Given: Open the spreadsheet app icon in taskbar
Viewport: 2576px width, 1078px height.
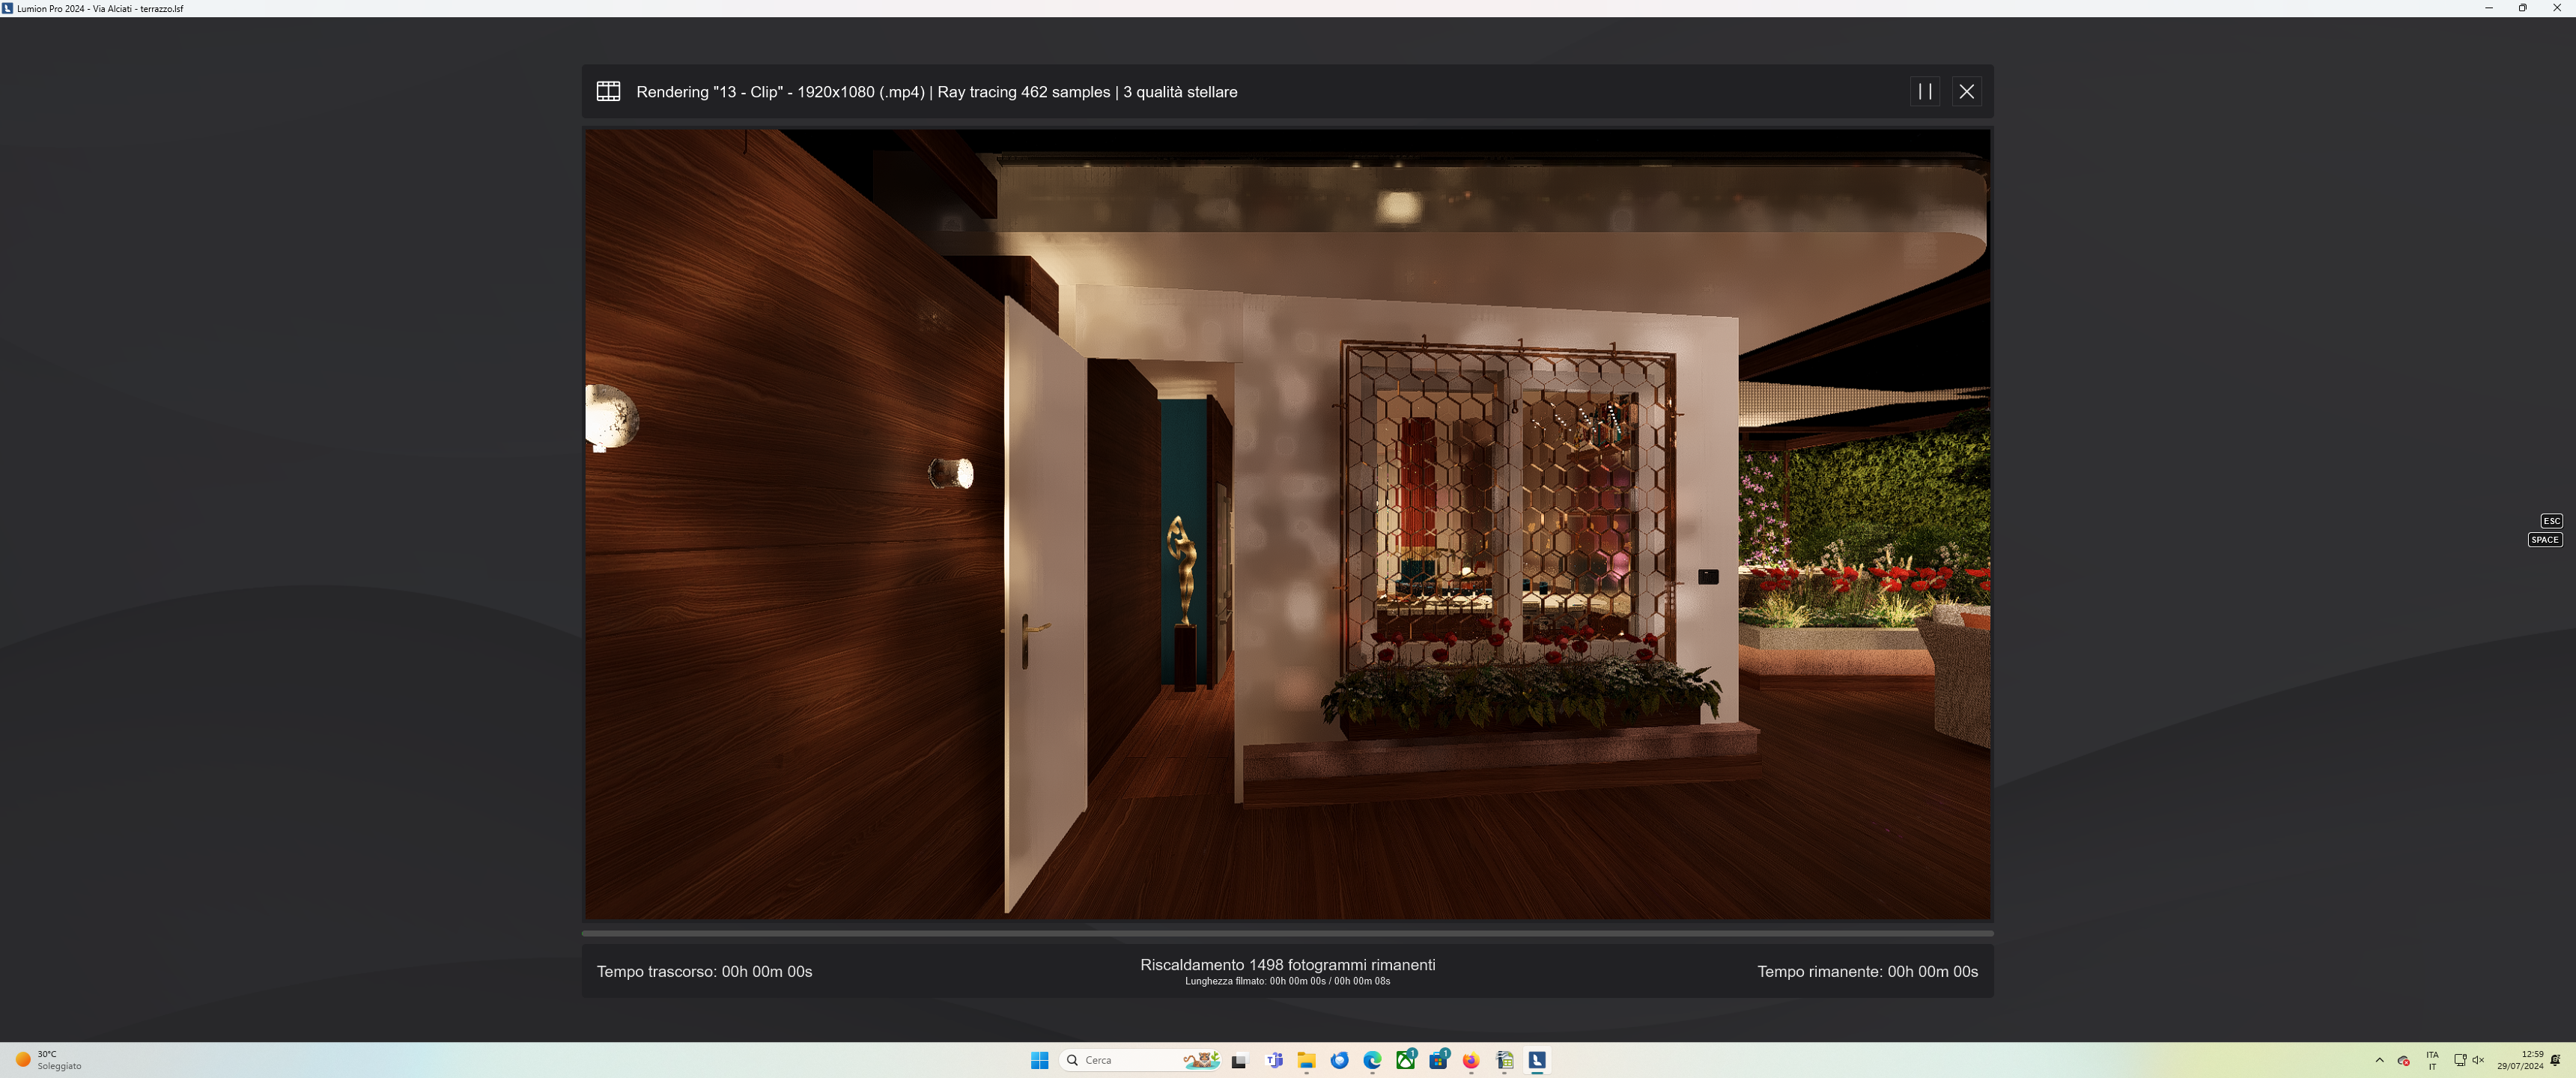Looking at the screenshot, I should coord(1504,1060).
